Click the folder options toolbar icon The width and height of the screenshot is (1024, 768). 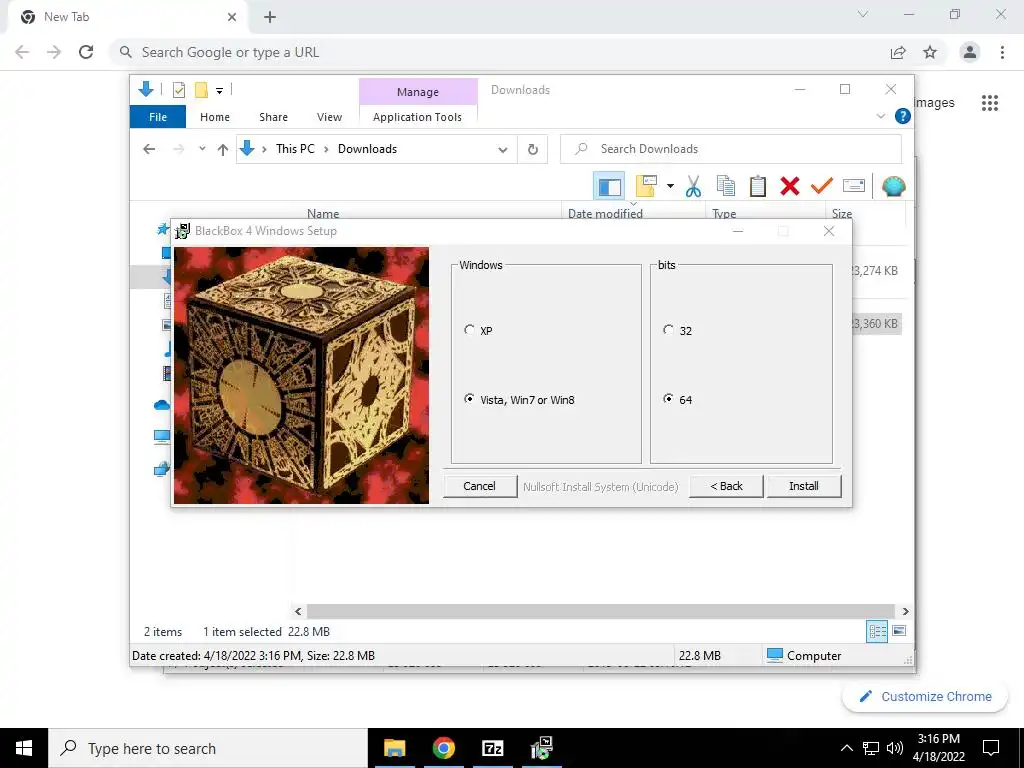647,186
